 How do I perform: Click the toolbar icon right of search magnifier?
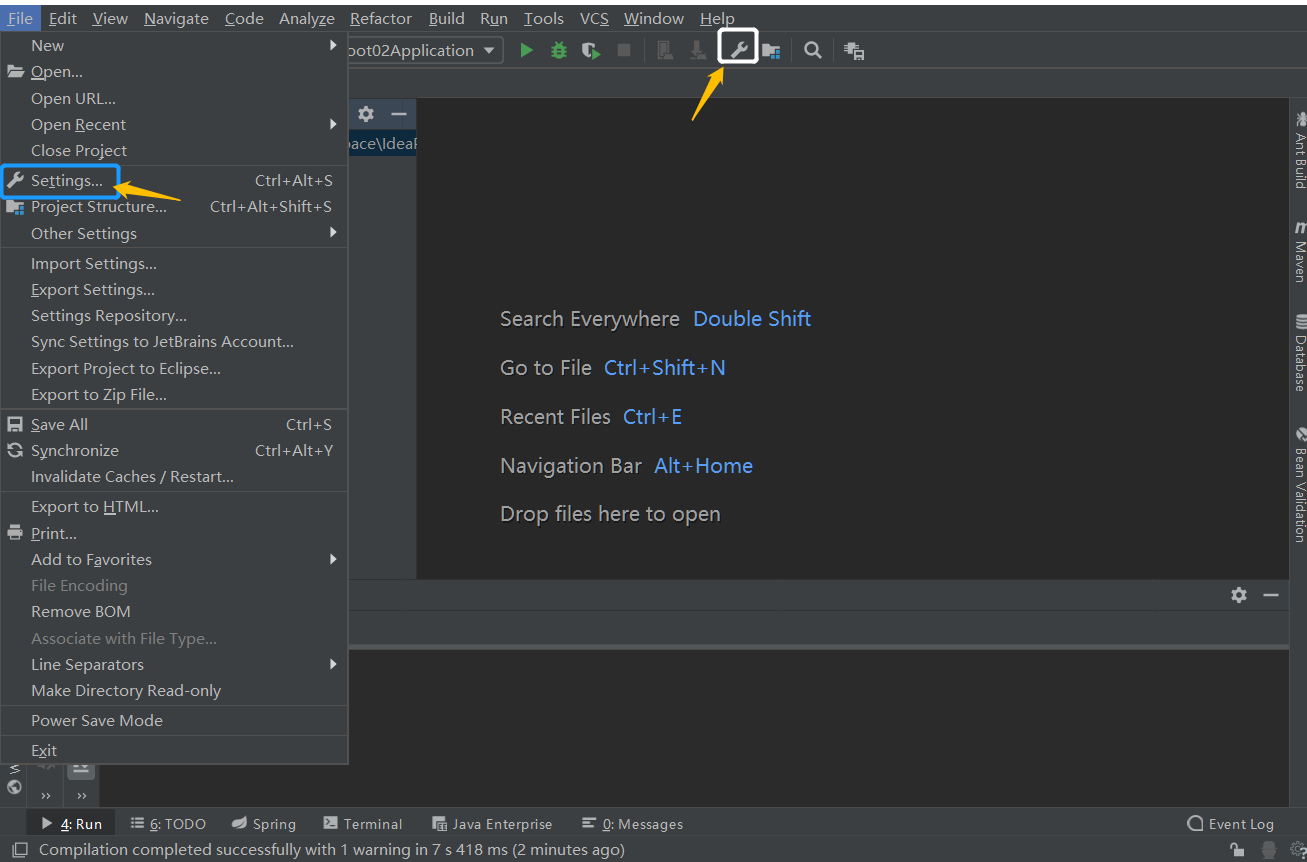853,50
